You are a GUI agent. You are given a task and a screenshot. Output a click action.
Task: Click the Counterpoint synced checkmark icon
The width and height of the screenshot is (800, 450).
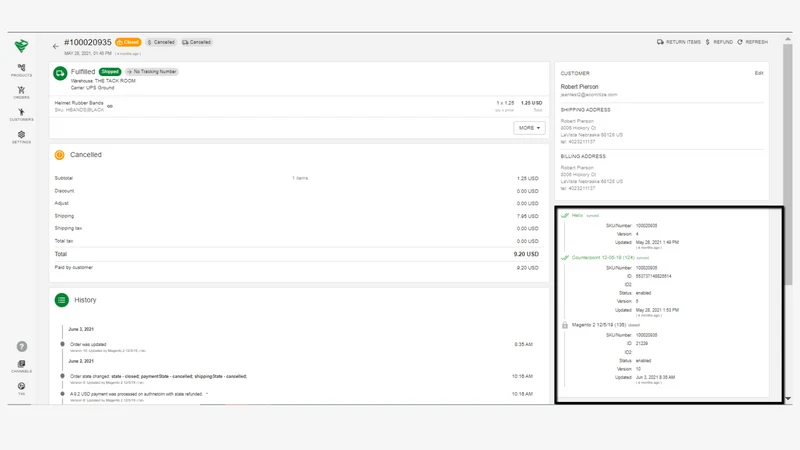click(x=565, y=258)
